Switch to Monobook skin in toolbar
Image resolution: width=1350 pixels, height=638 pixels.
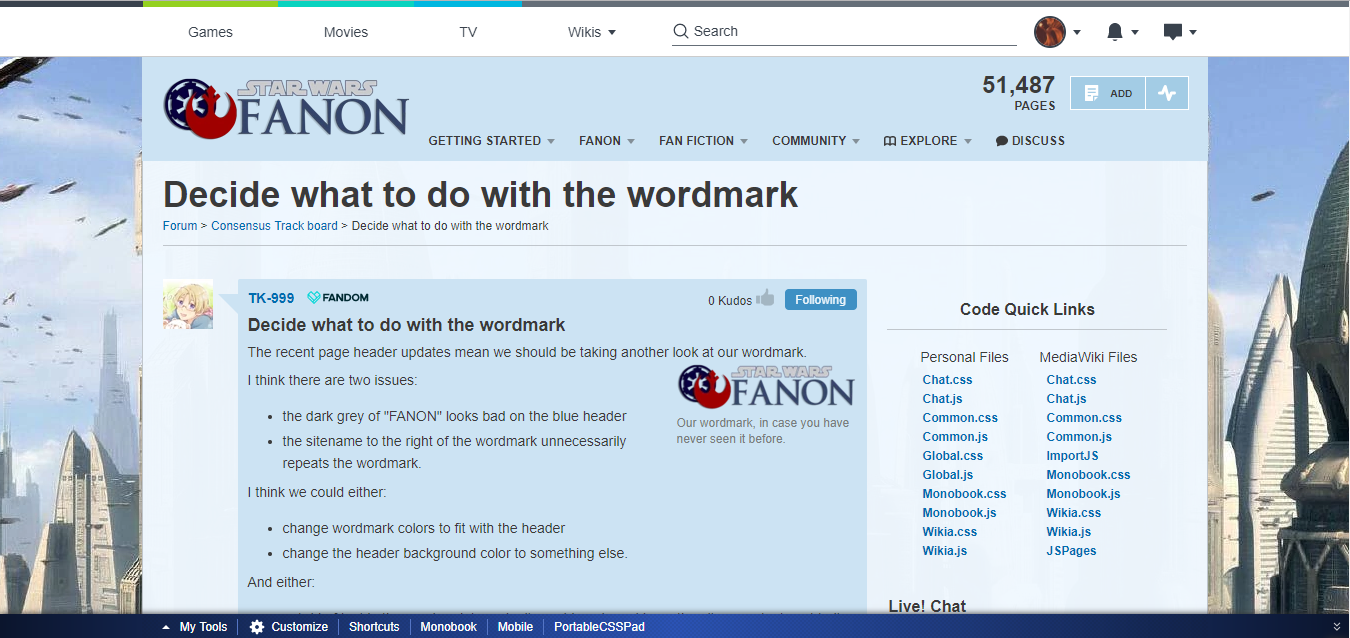click(x=448, y=627)
